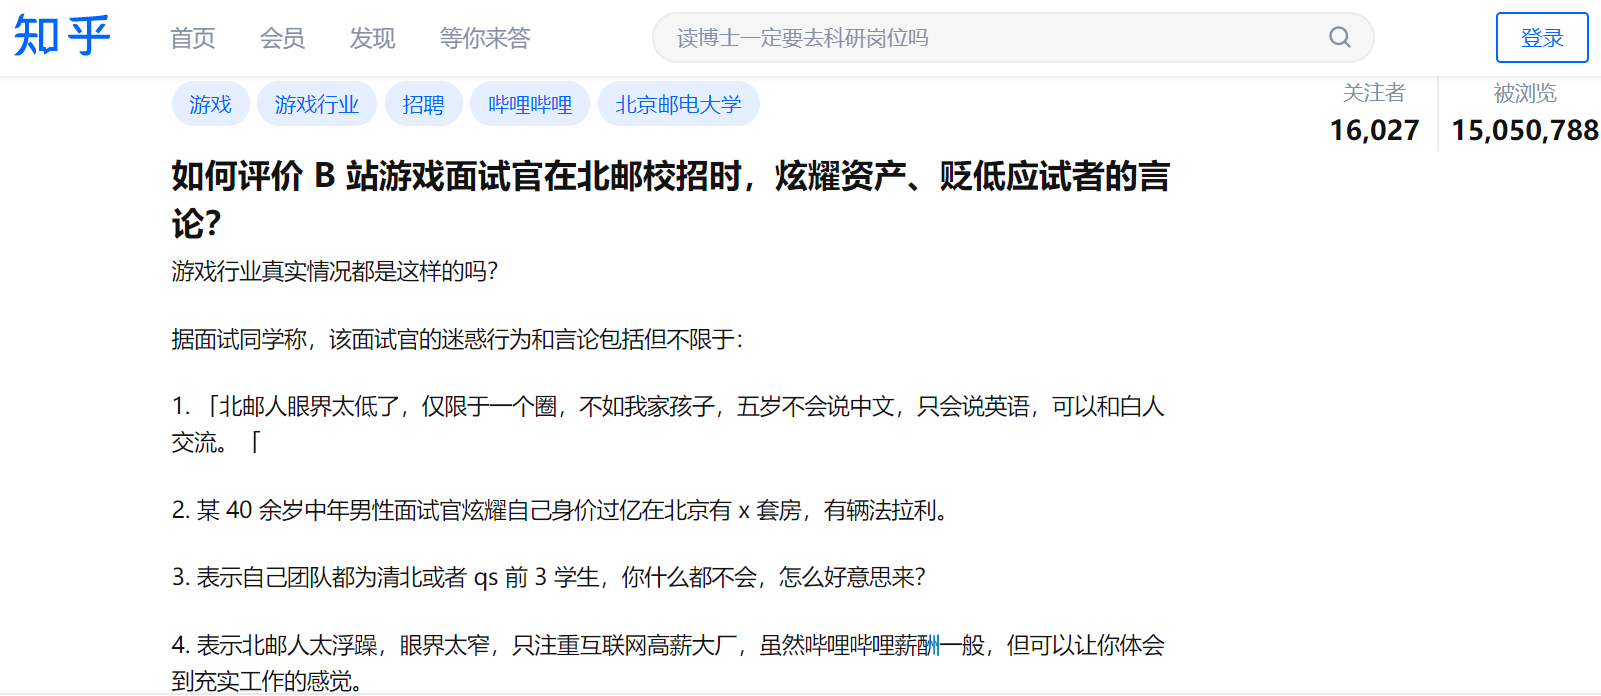Go to the 首页 home tab

point(192,38)
